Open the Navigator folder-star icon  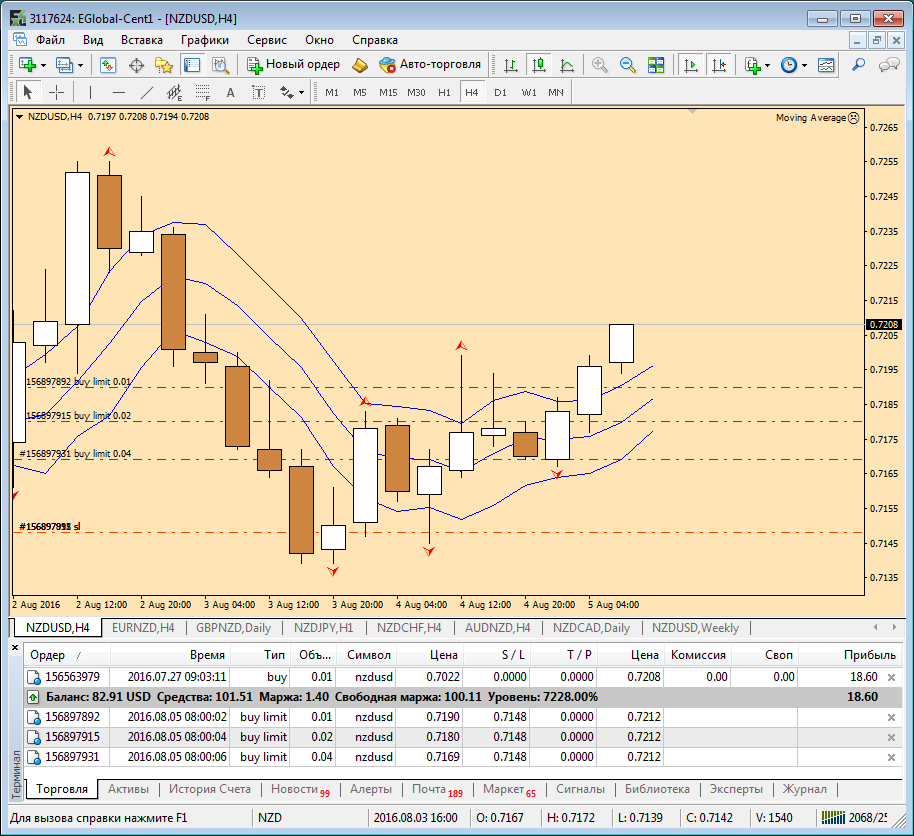(x=164, y=65)
